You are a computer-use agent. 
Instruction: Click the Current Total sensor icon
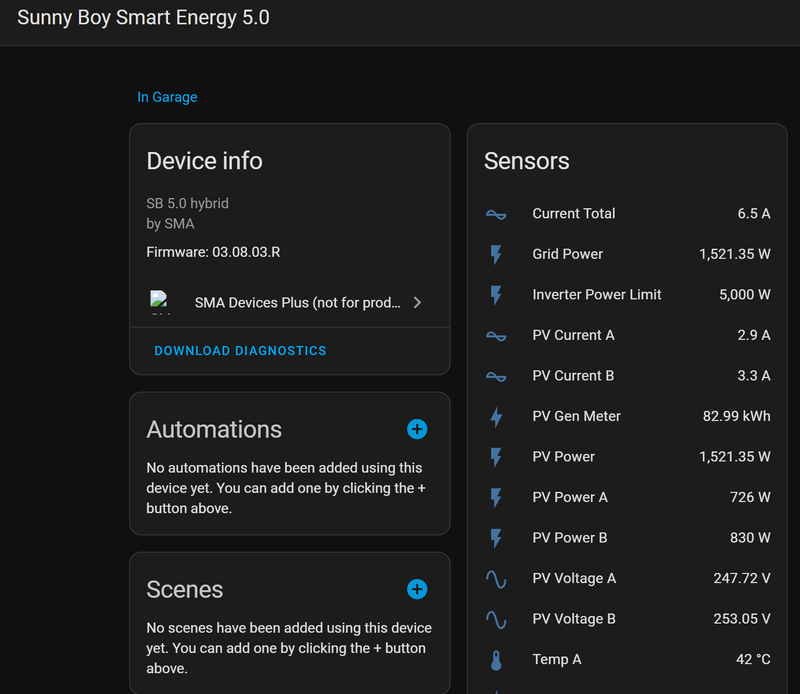[x=496, y=214]
